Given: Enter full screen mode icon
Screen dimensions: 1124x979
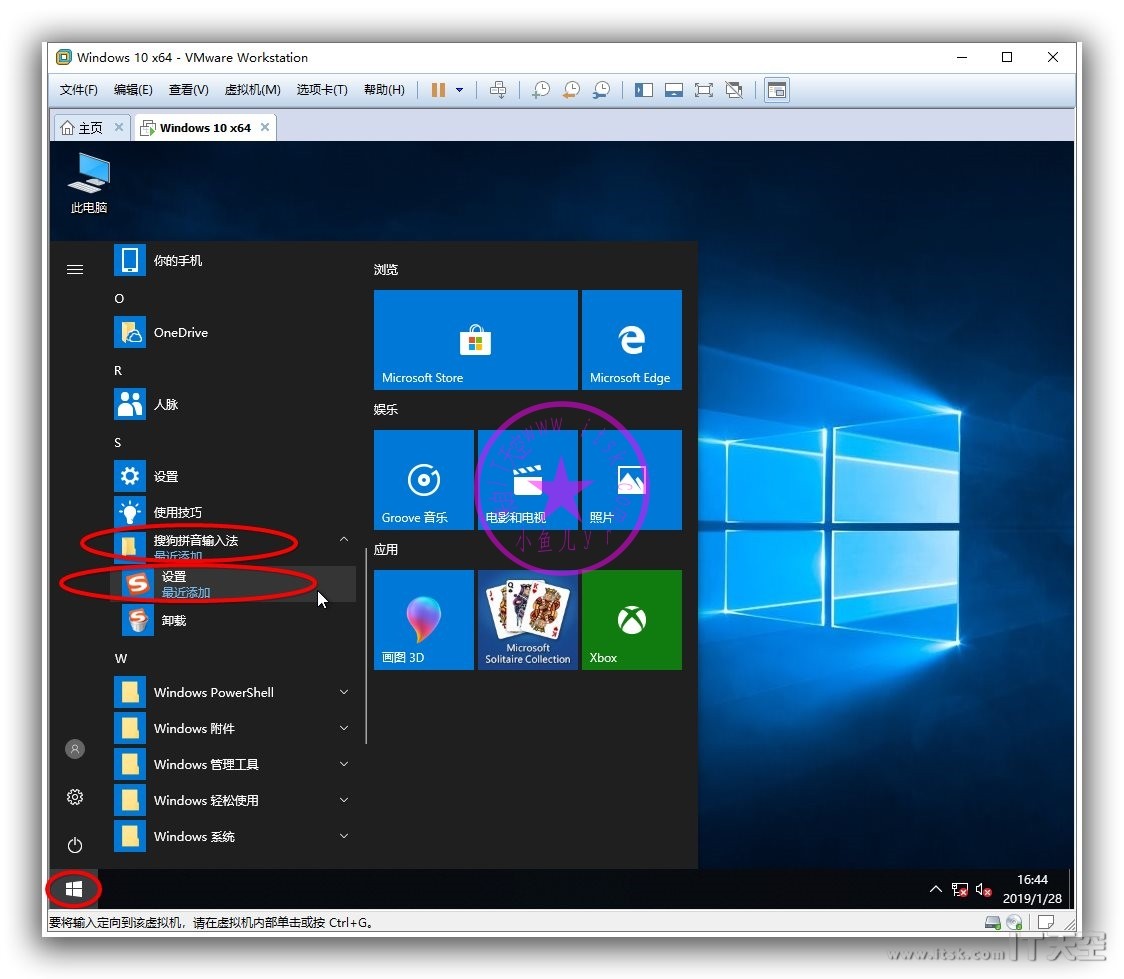Looking at the screenshot, I should 704,90.
